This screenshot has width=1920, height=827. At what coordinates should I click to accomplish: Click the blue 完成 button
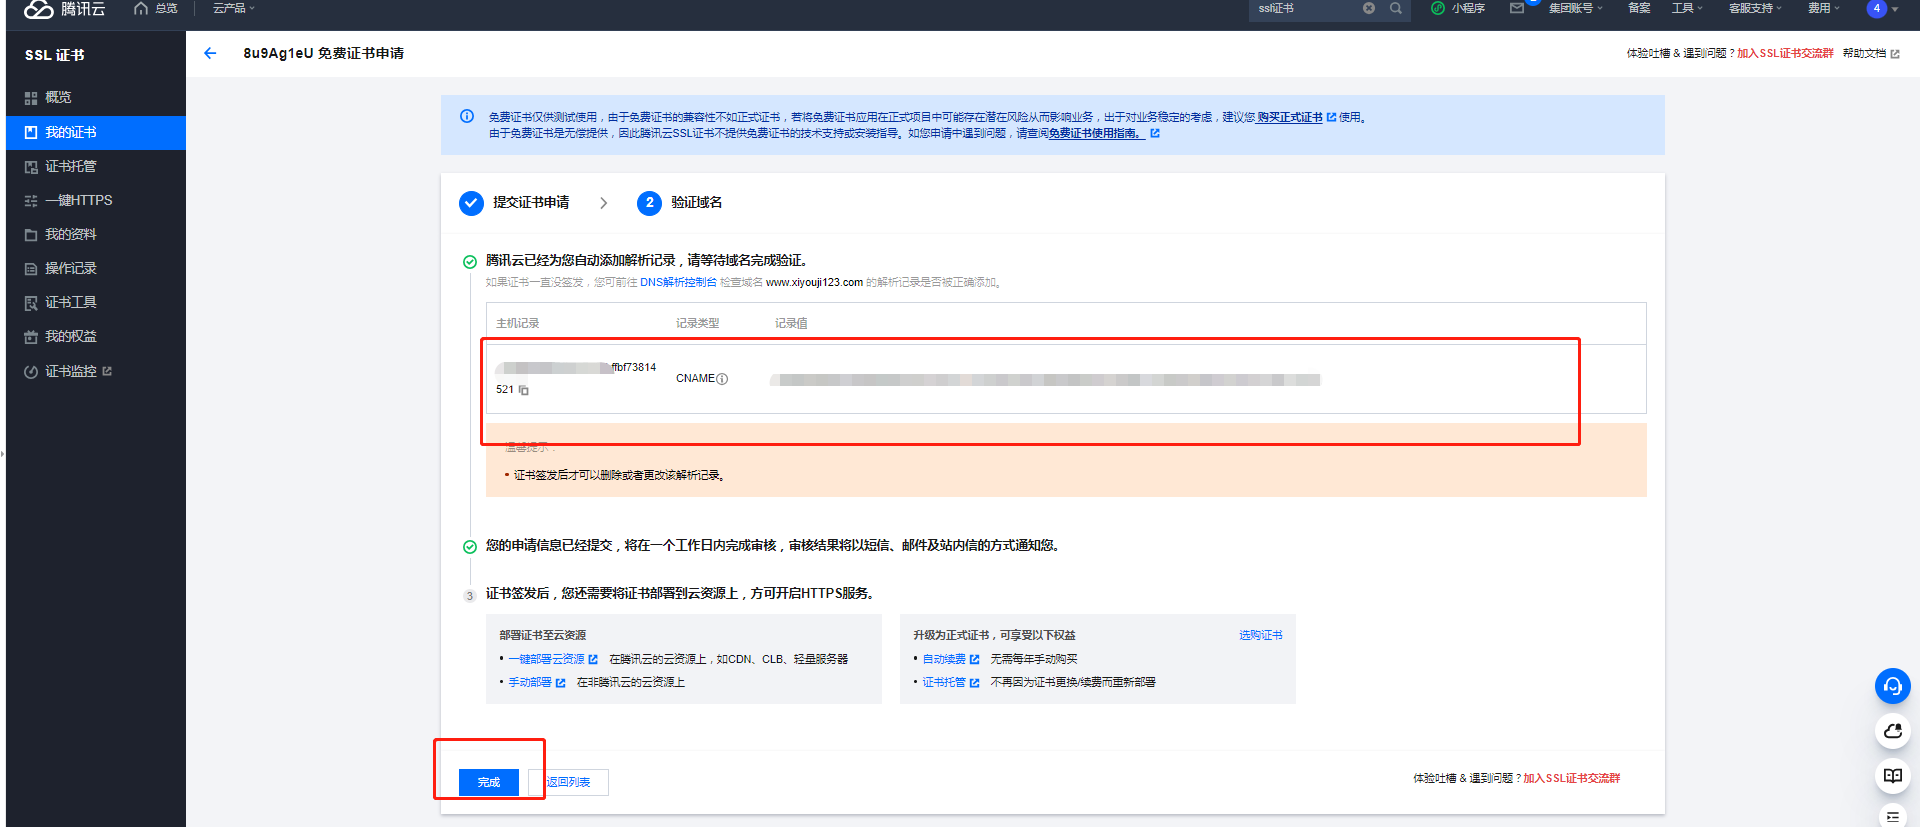[x=489, y=782]
